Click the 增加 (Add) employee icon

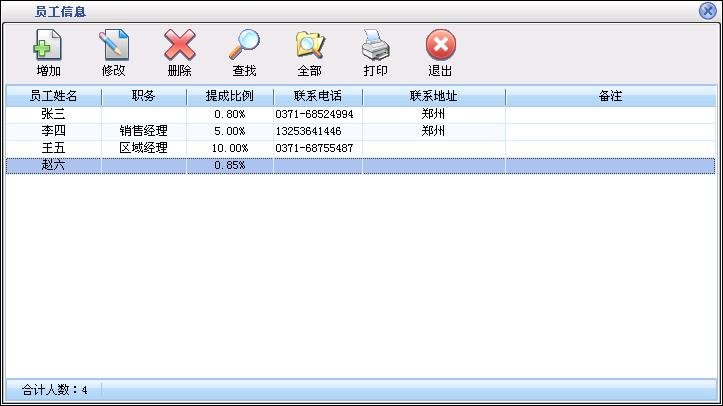pyautogui.click(x=48, y=47)
